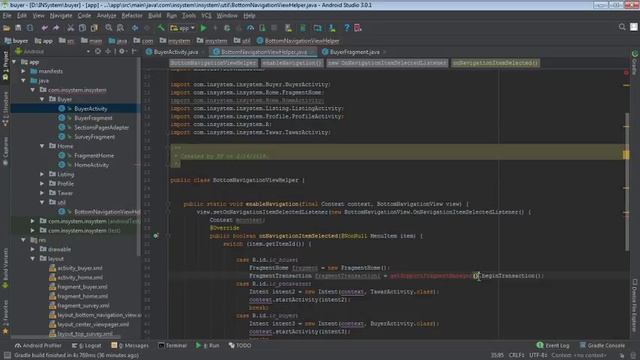
Task: Click the SDK Manager android icon
Action: tap(332, 28)
